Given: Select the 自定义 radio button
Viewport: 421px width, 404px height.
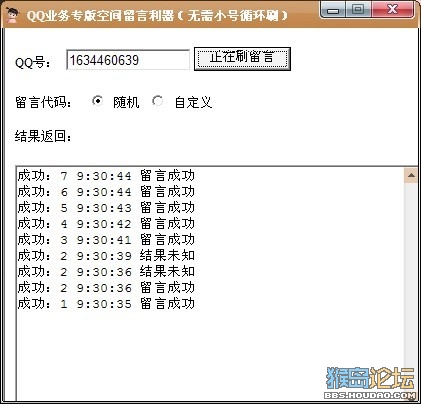Looking at the screenshot, I should pyautogui.click(x=157, y=101).
